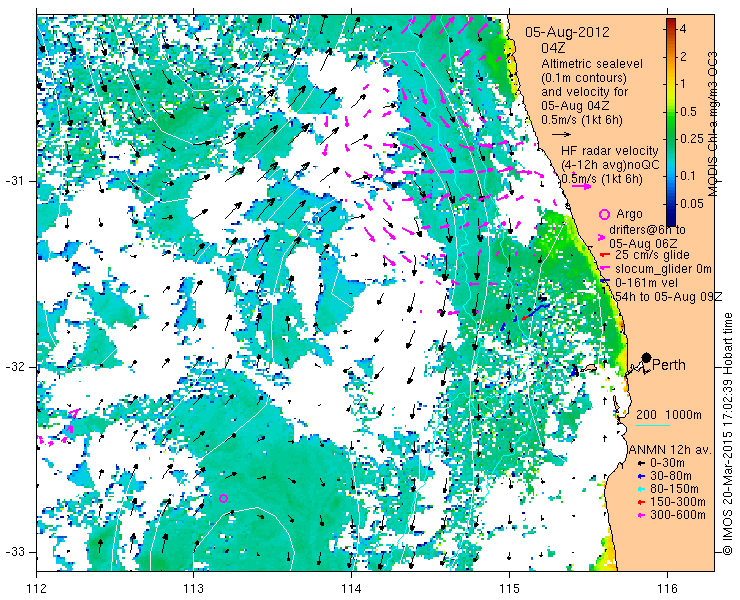Click the Argo float circle on the map
This screenshot has width=740, height=600.
pos(224,498)
